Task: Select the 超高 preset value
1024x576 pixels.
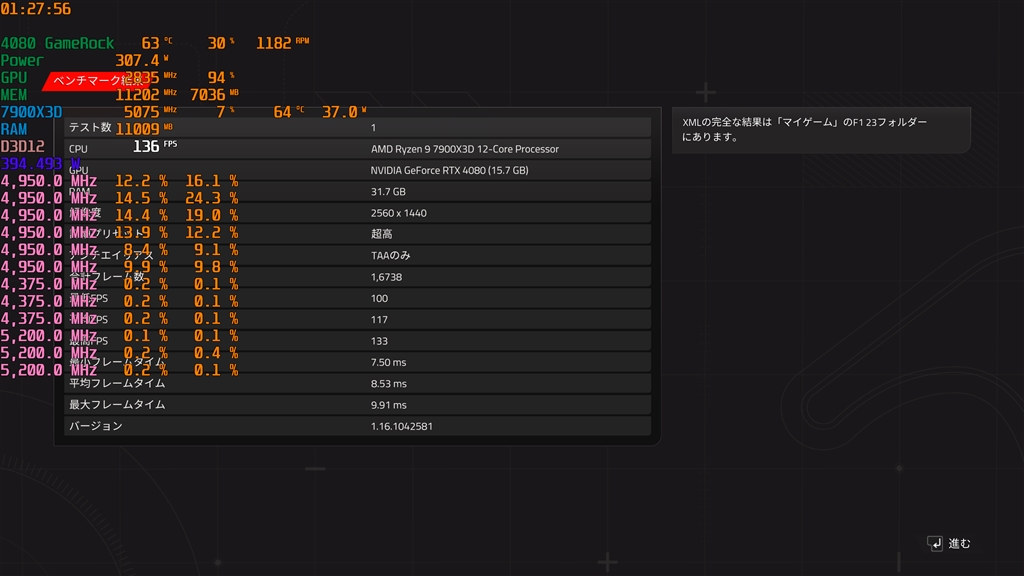Action: click(381, 234)
